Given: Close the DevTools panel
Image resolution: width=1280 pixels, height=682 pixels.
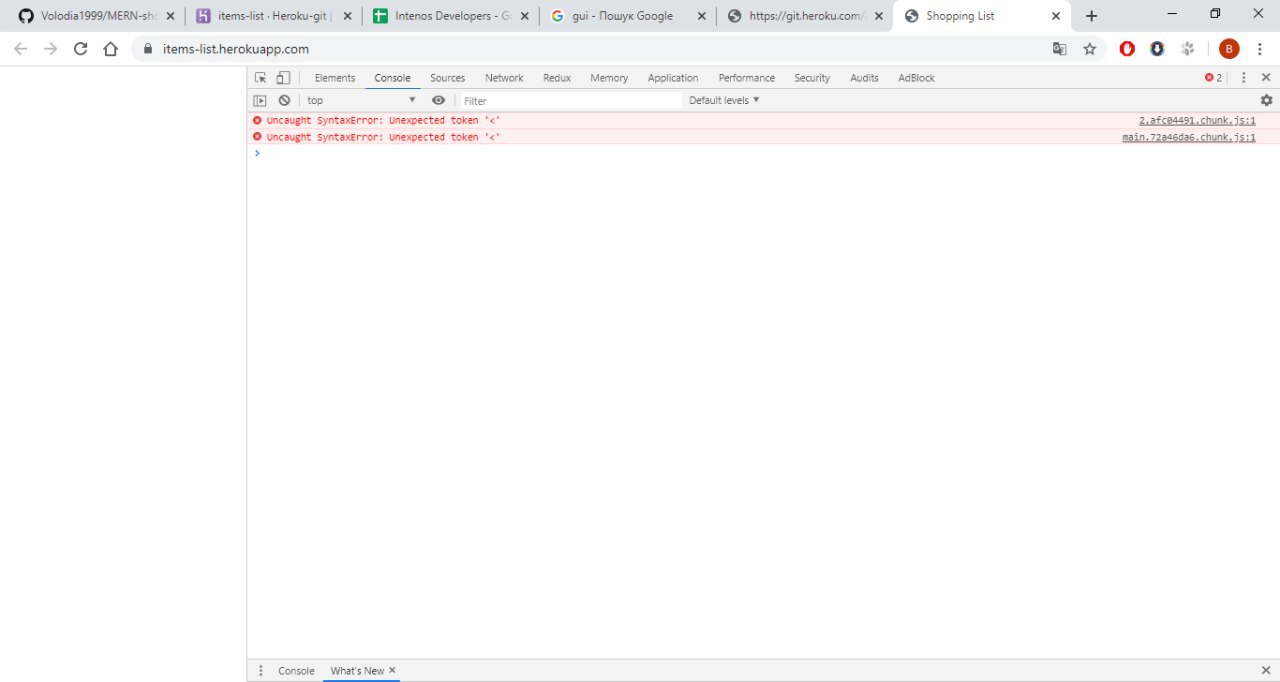Looking at the screenshot, I should [1266, 78].
